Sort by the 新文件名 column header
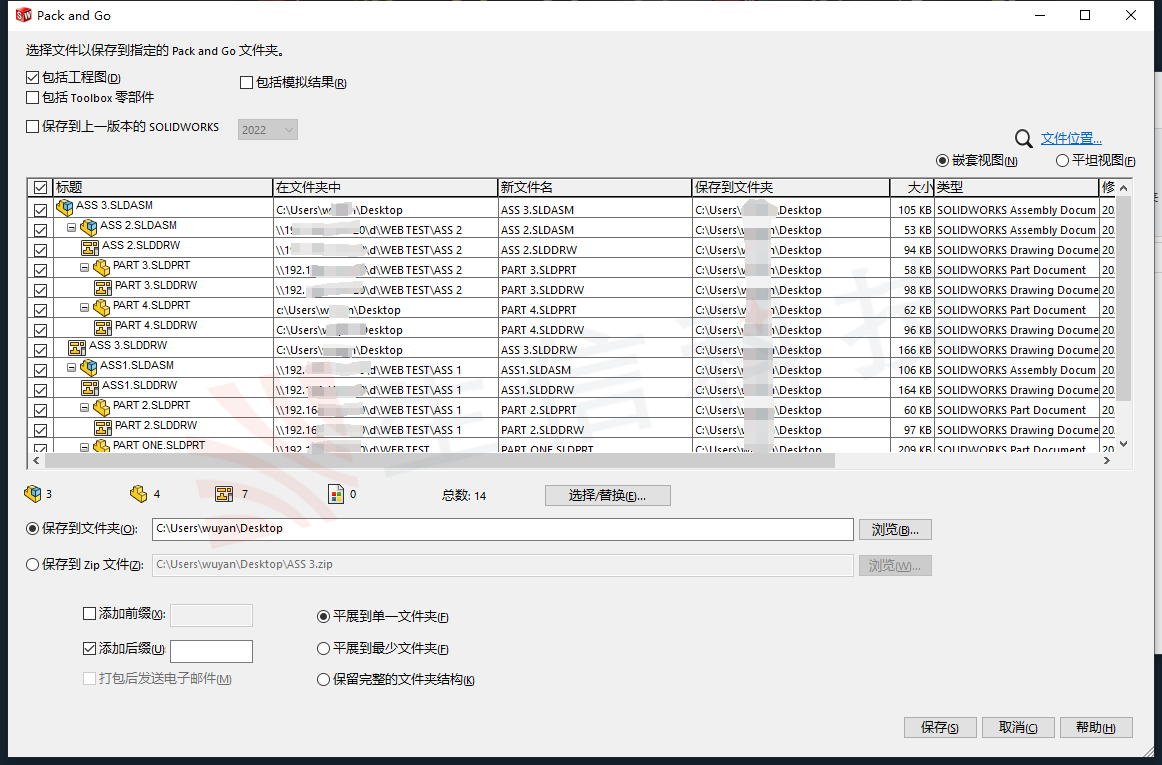The image size is (1162, 765). tap(594, 187)
